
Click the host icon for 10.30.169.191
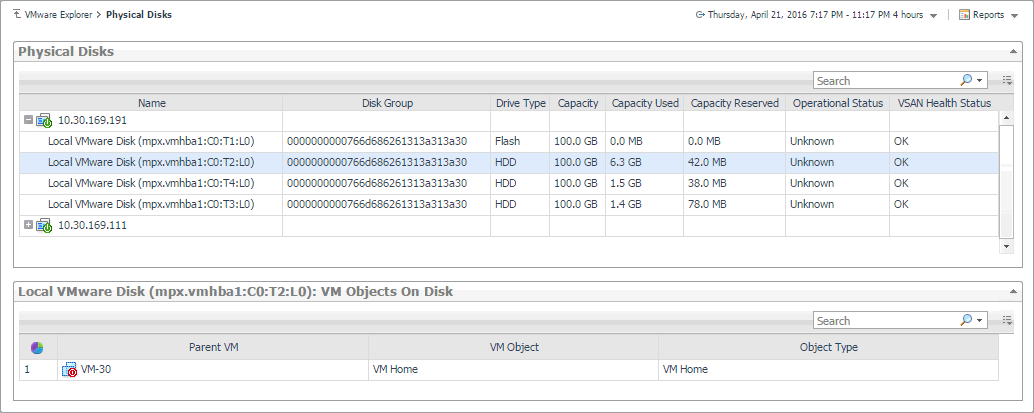coord(44,121)
